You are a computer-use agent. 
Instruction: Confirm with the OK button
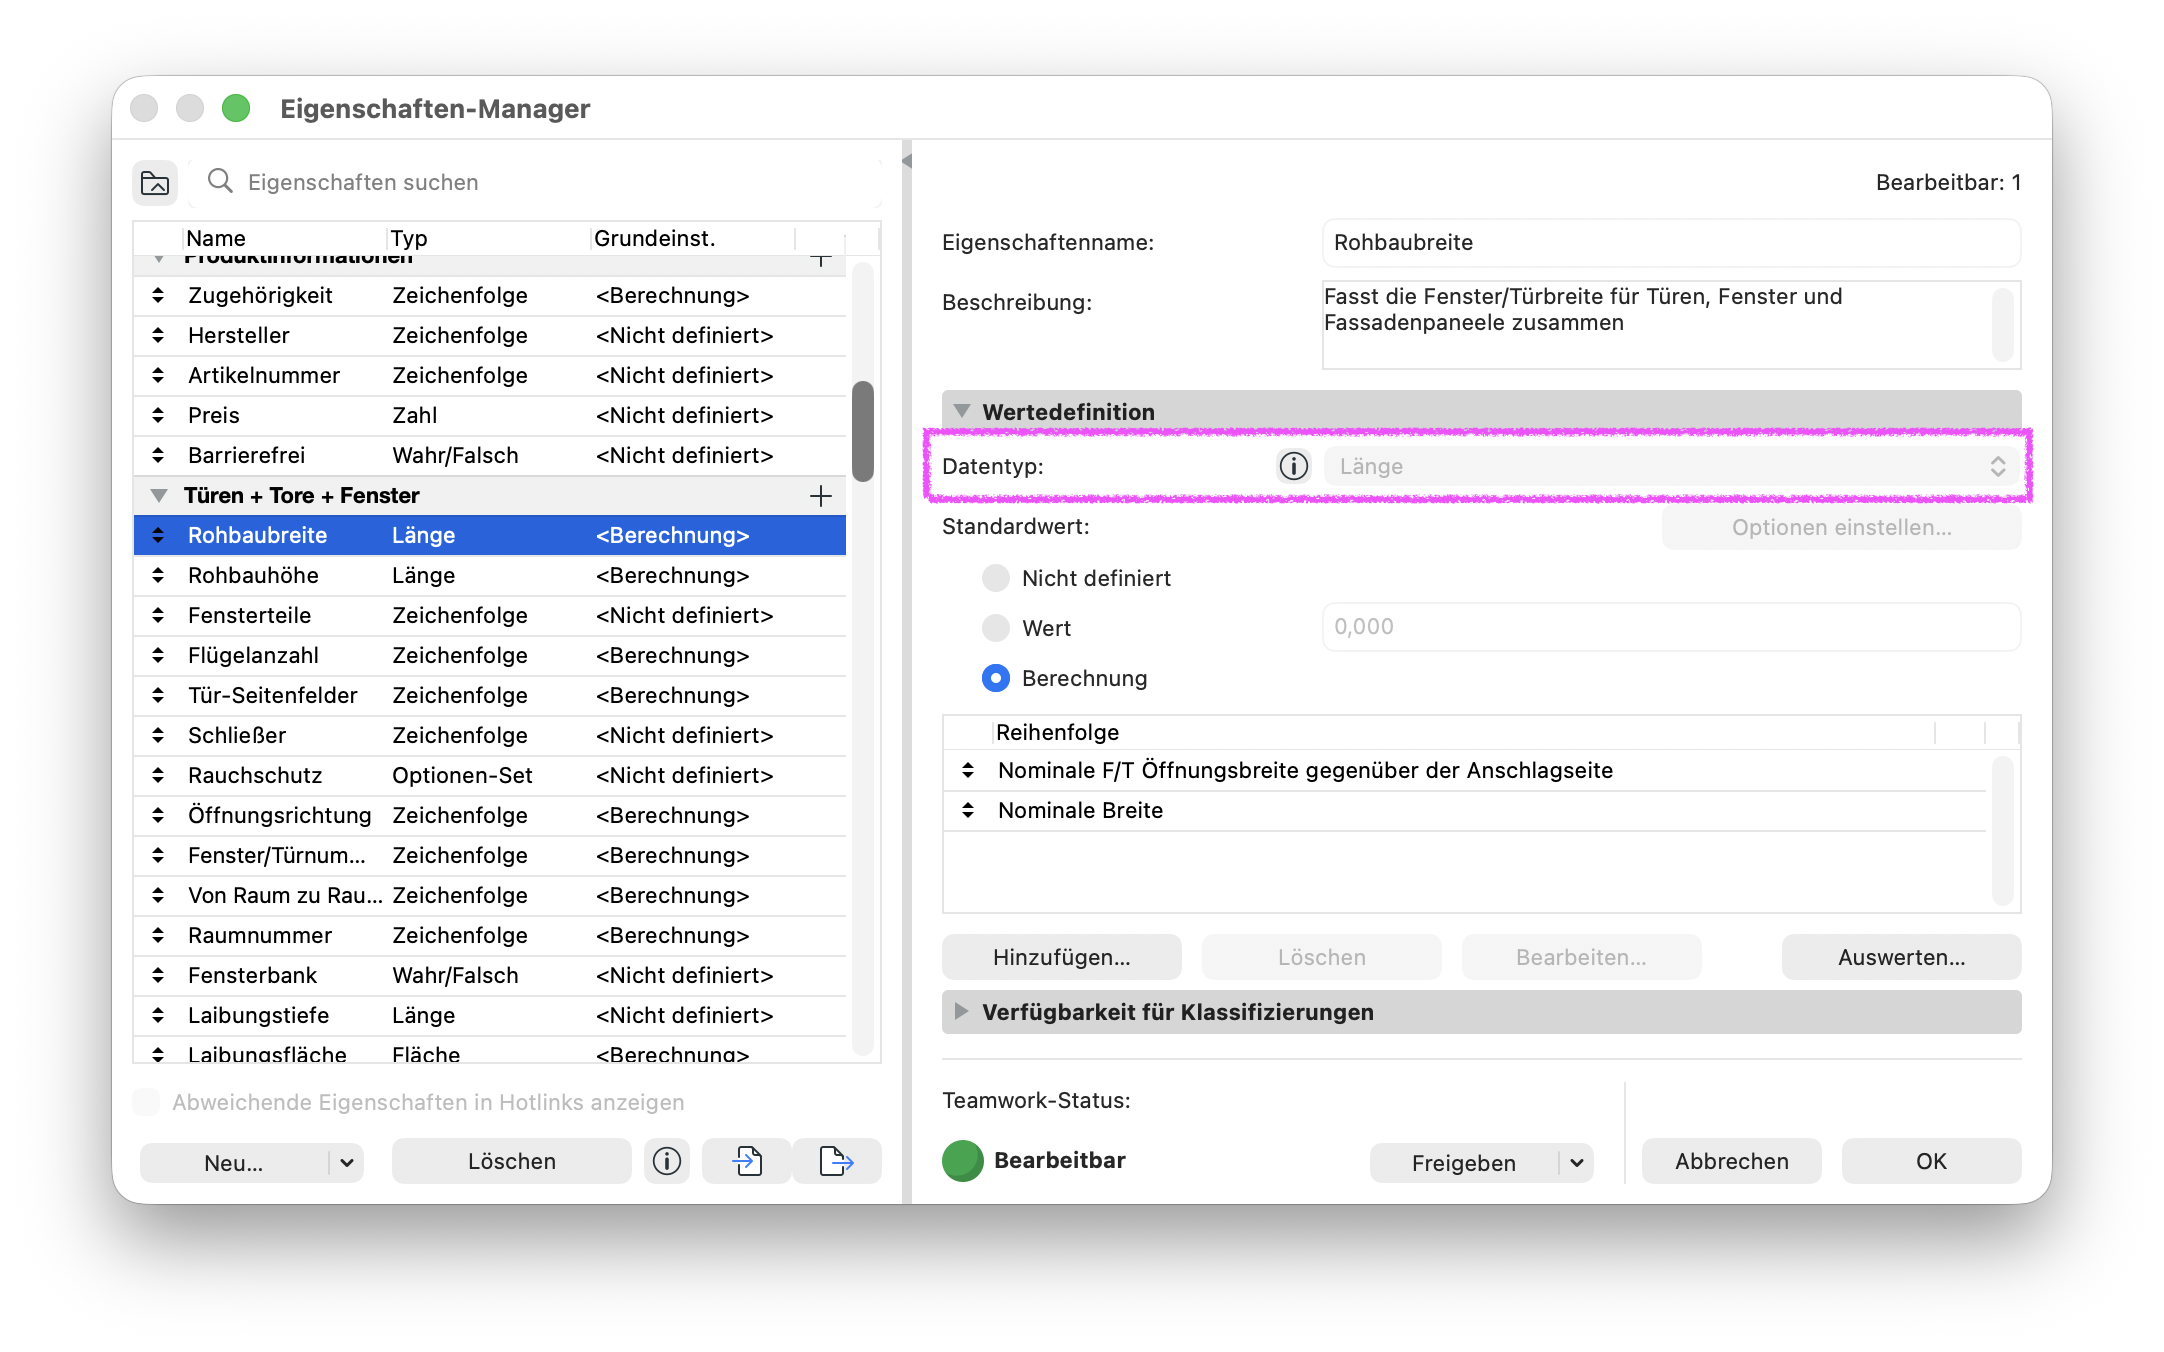click(1932, 1161)
